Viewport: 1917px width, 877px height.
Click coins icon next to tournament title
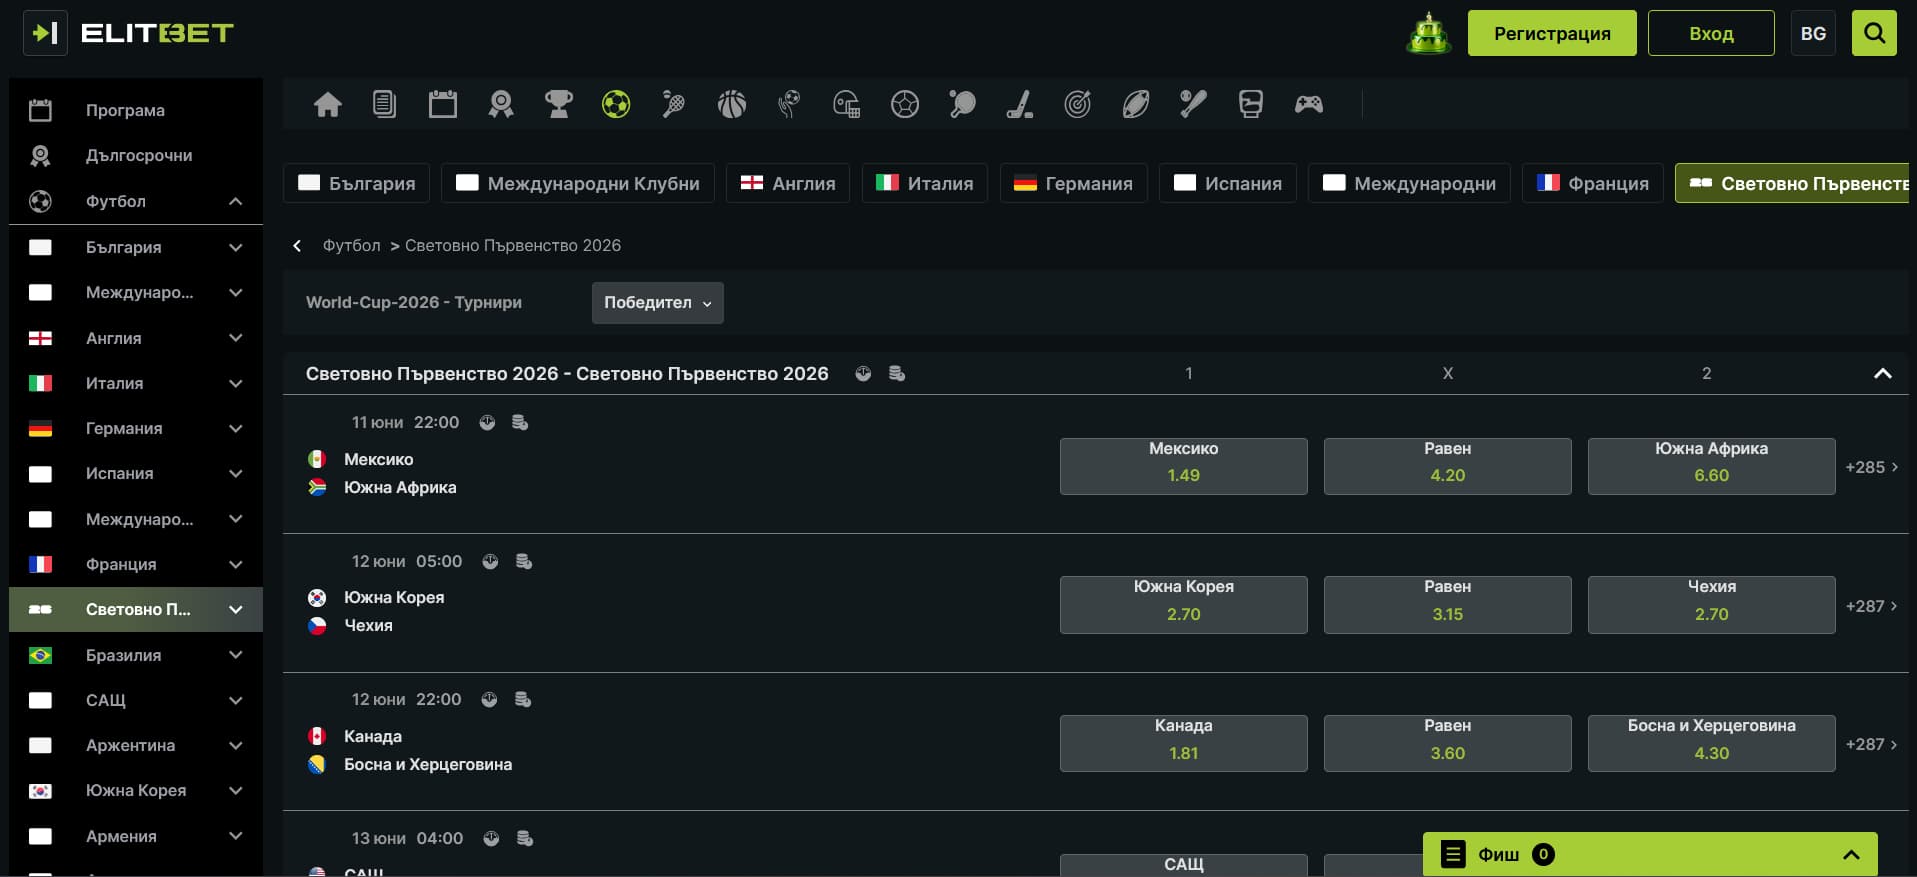tap(897, 374)
